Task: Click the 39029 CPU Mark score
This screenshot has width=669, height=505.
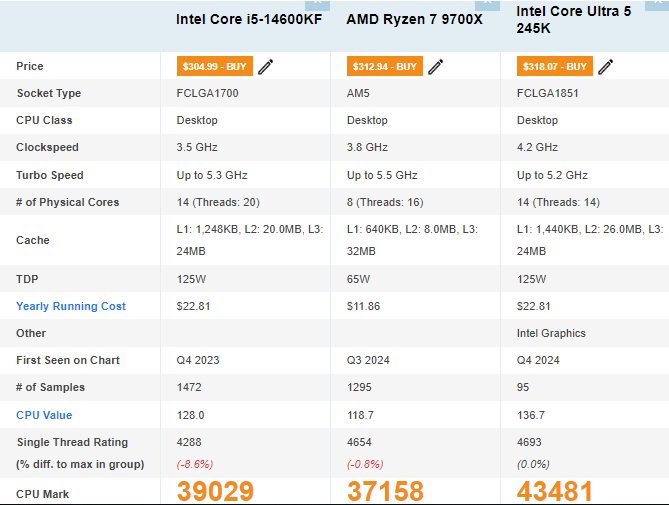Action: point(215,491)
